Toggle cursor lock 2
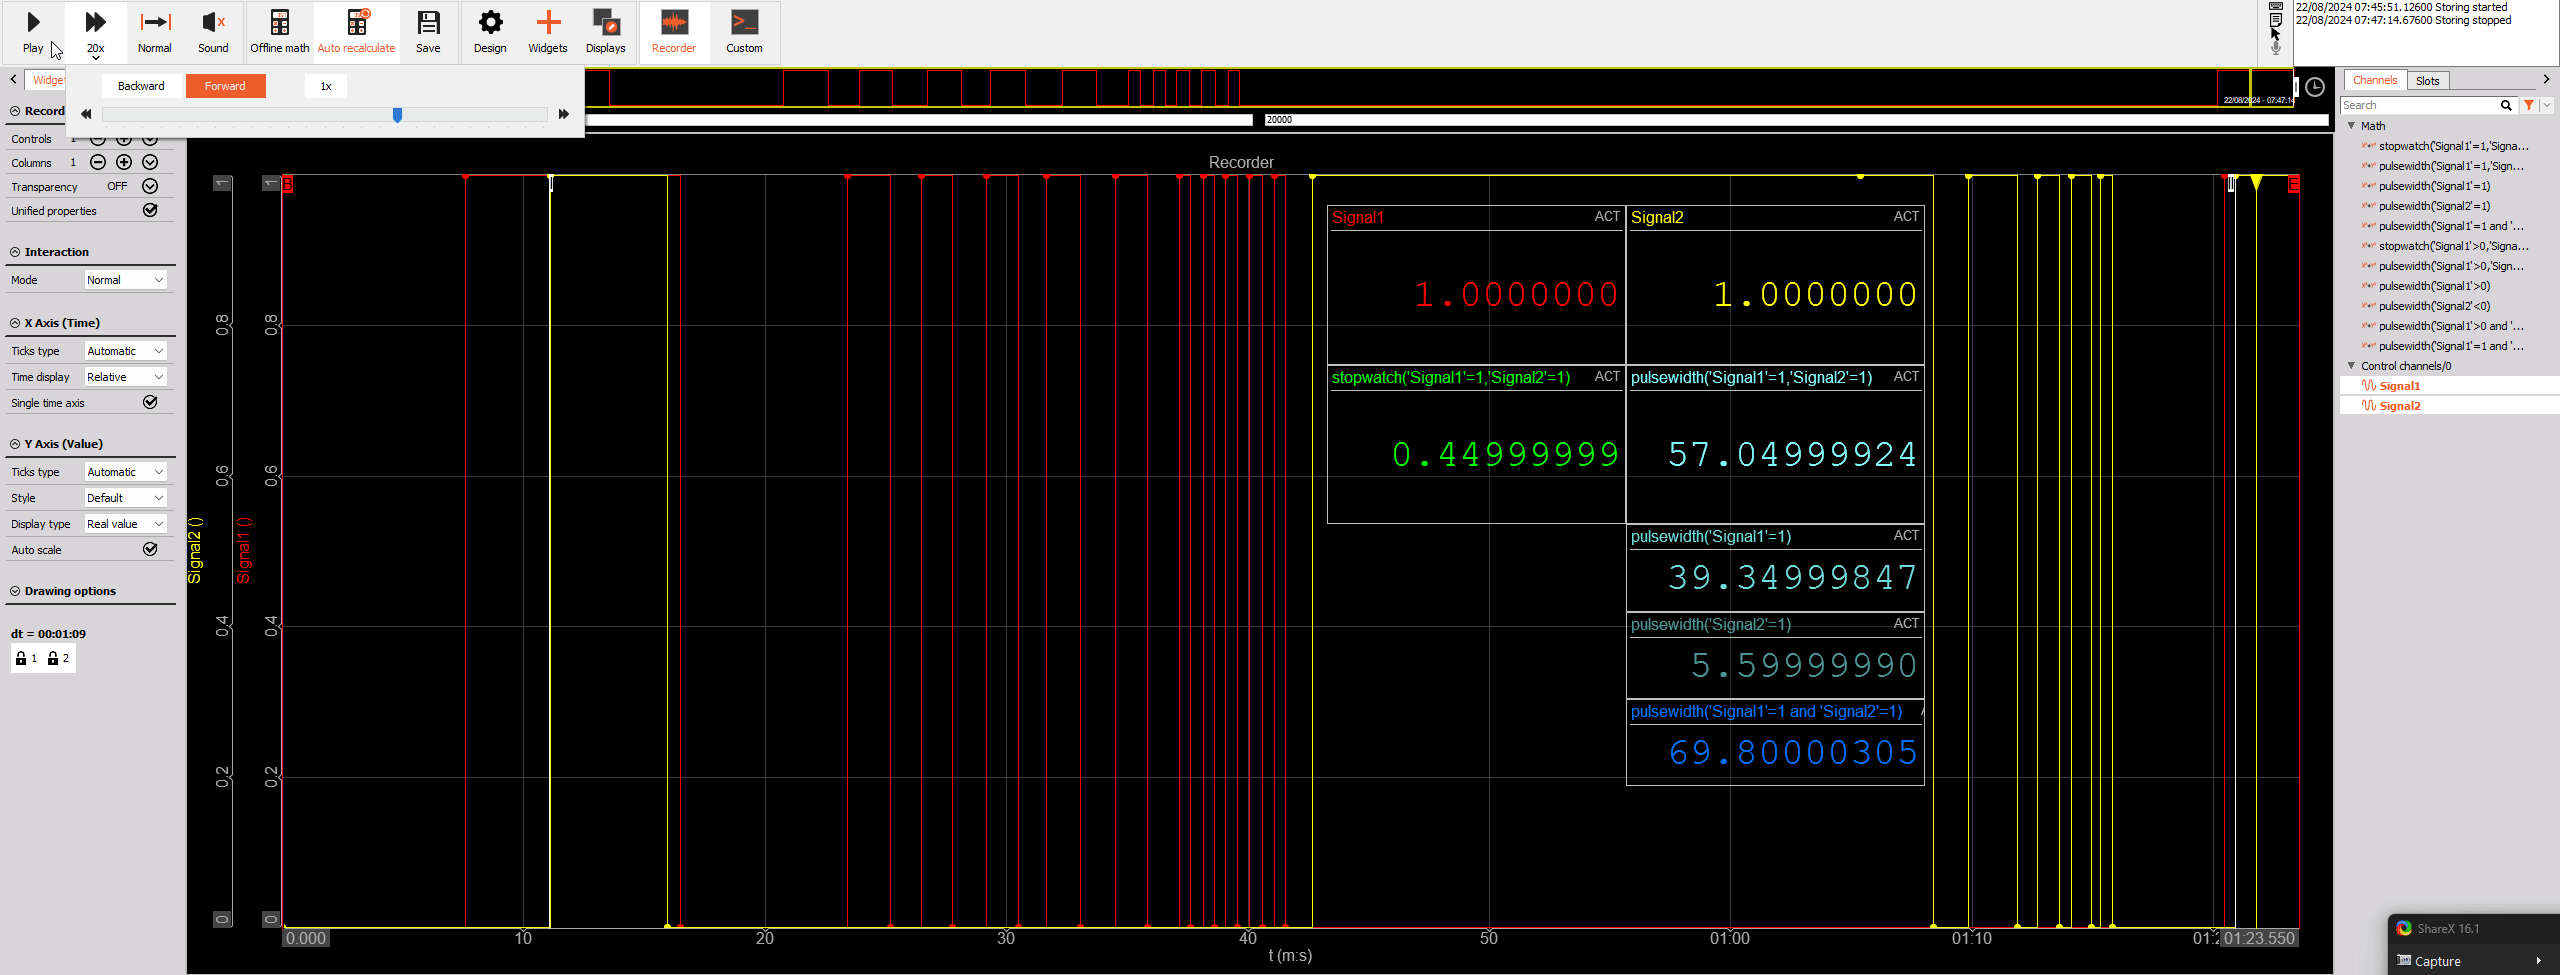Image resolution: width=2560 pixels, height=975 pixels. [59, 658]
